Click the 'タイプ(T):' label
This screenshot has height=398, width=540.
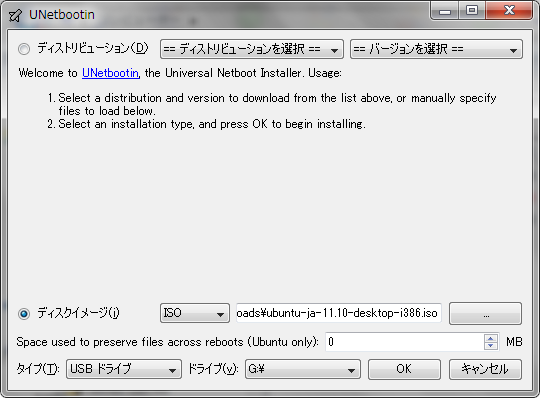(x=38, y=369)
